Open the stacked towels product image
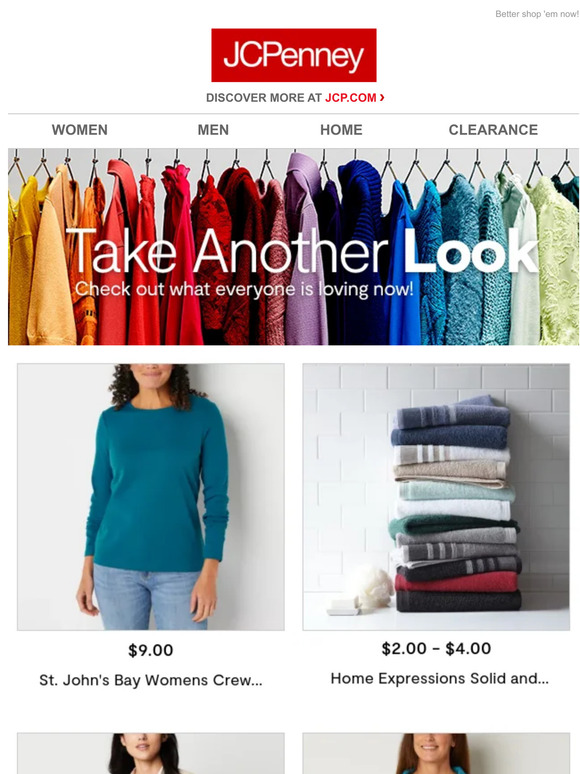Image resolution: width=580 pixels, height=774 pixels. pyautogui.click(x=436, y=497)
